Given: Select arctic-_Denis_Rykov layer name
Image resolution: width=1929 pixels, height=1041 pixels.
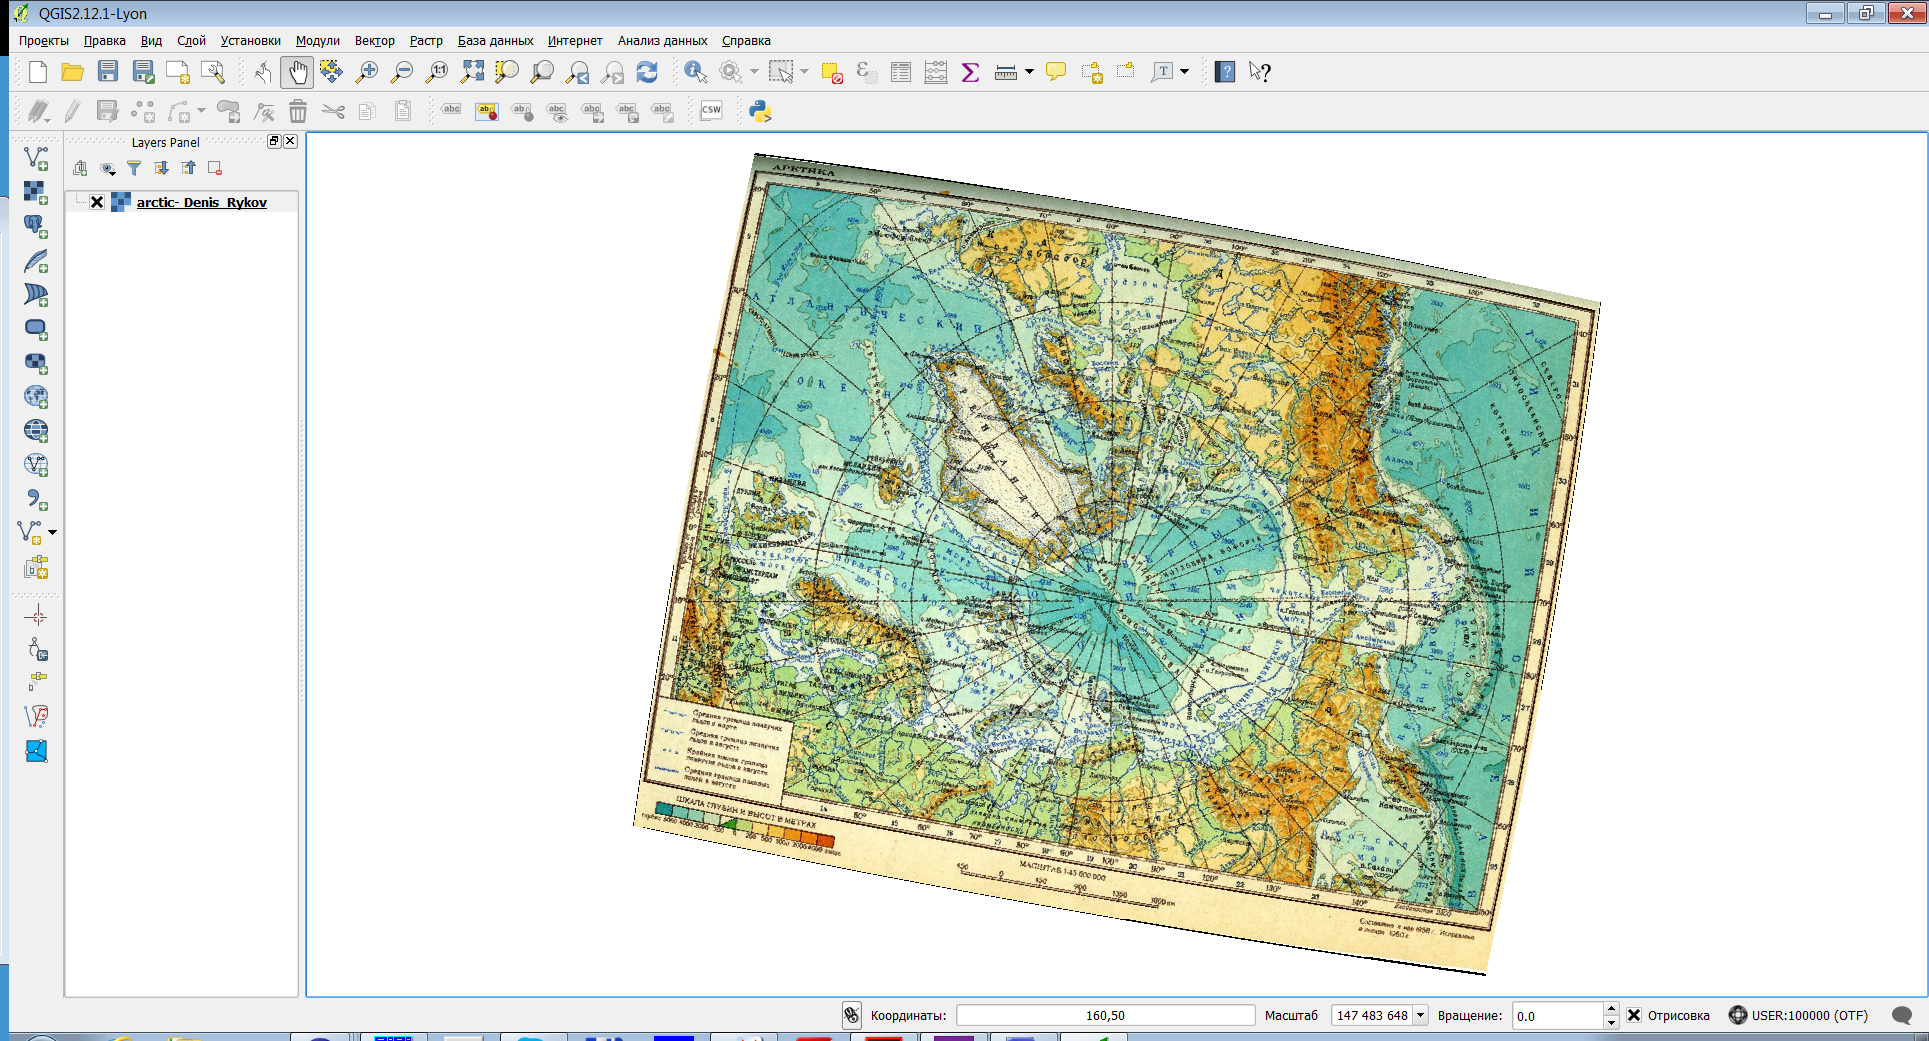Looking at the screenshot, I should pyautogui.click(x=201, y=202).
